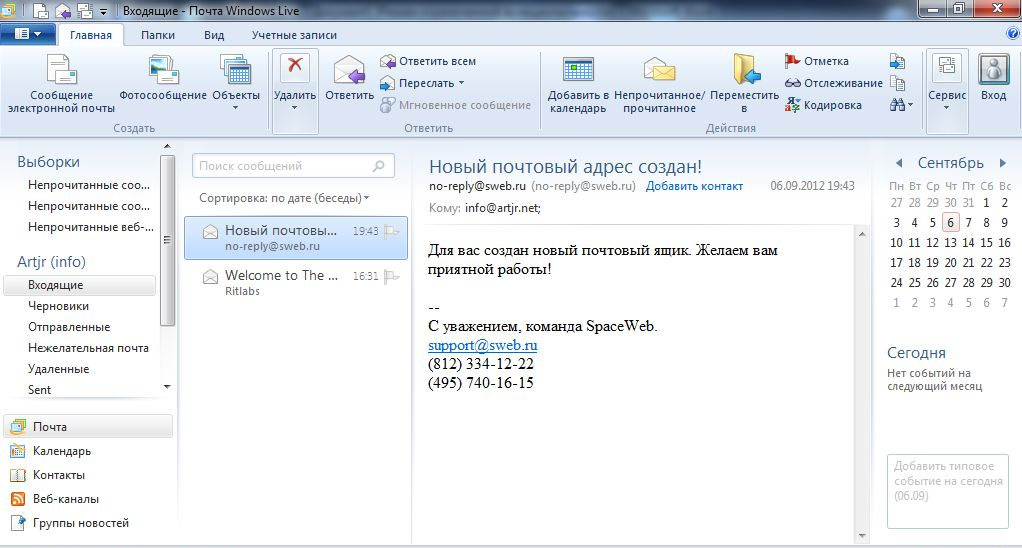Viewport: 1022px width, 548px height.
Task: Select the Новый почтовы... message from no-reply@sweb.ru
Action: pyautogui.click(x=296, y=238)
